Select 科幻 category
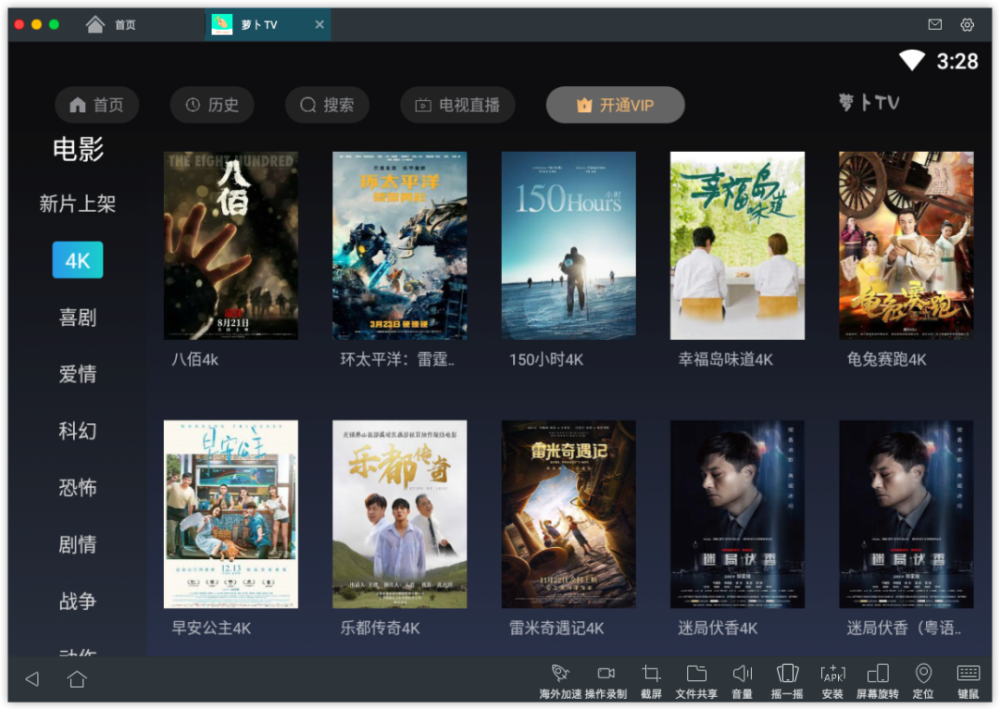Image resolution: width=1000 pixels, height=710 pixels. click(77, 431)
